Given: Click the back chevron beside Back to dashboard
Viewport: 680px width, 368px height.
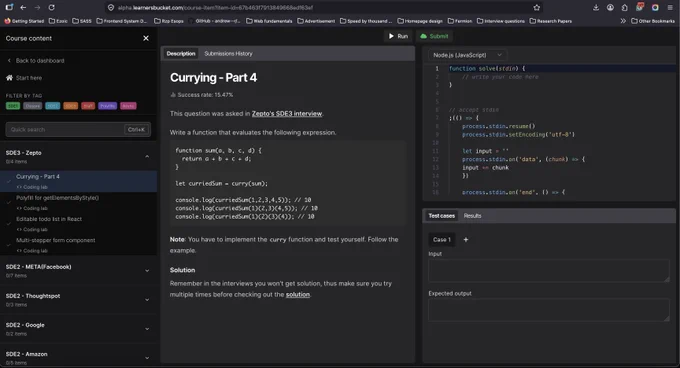Looking at the screenshot, I should pyautogui.click(x=9, y=61).
